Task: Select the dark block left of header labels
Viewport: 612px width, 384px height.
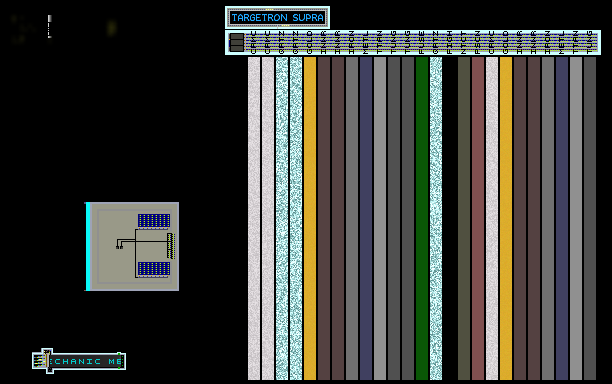Action: click(x=237, y=42)
